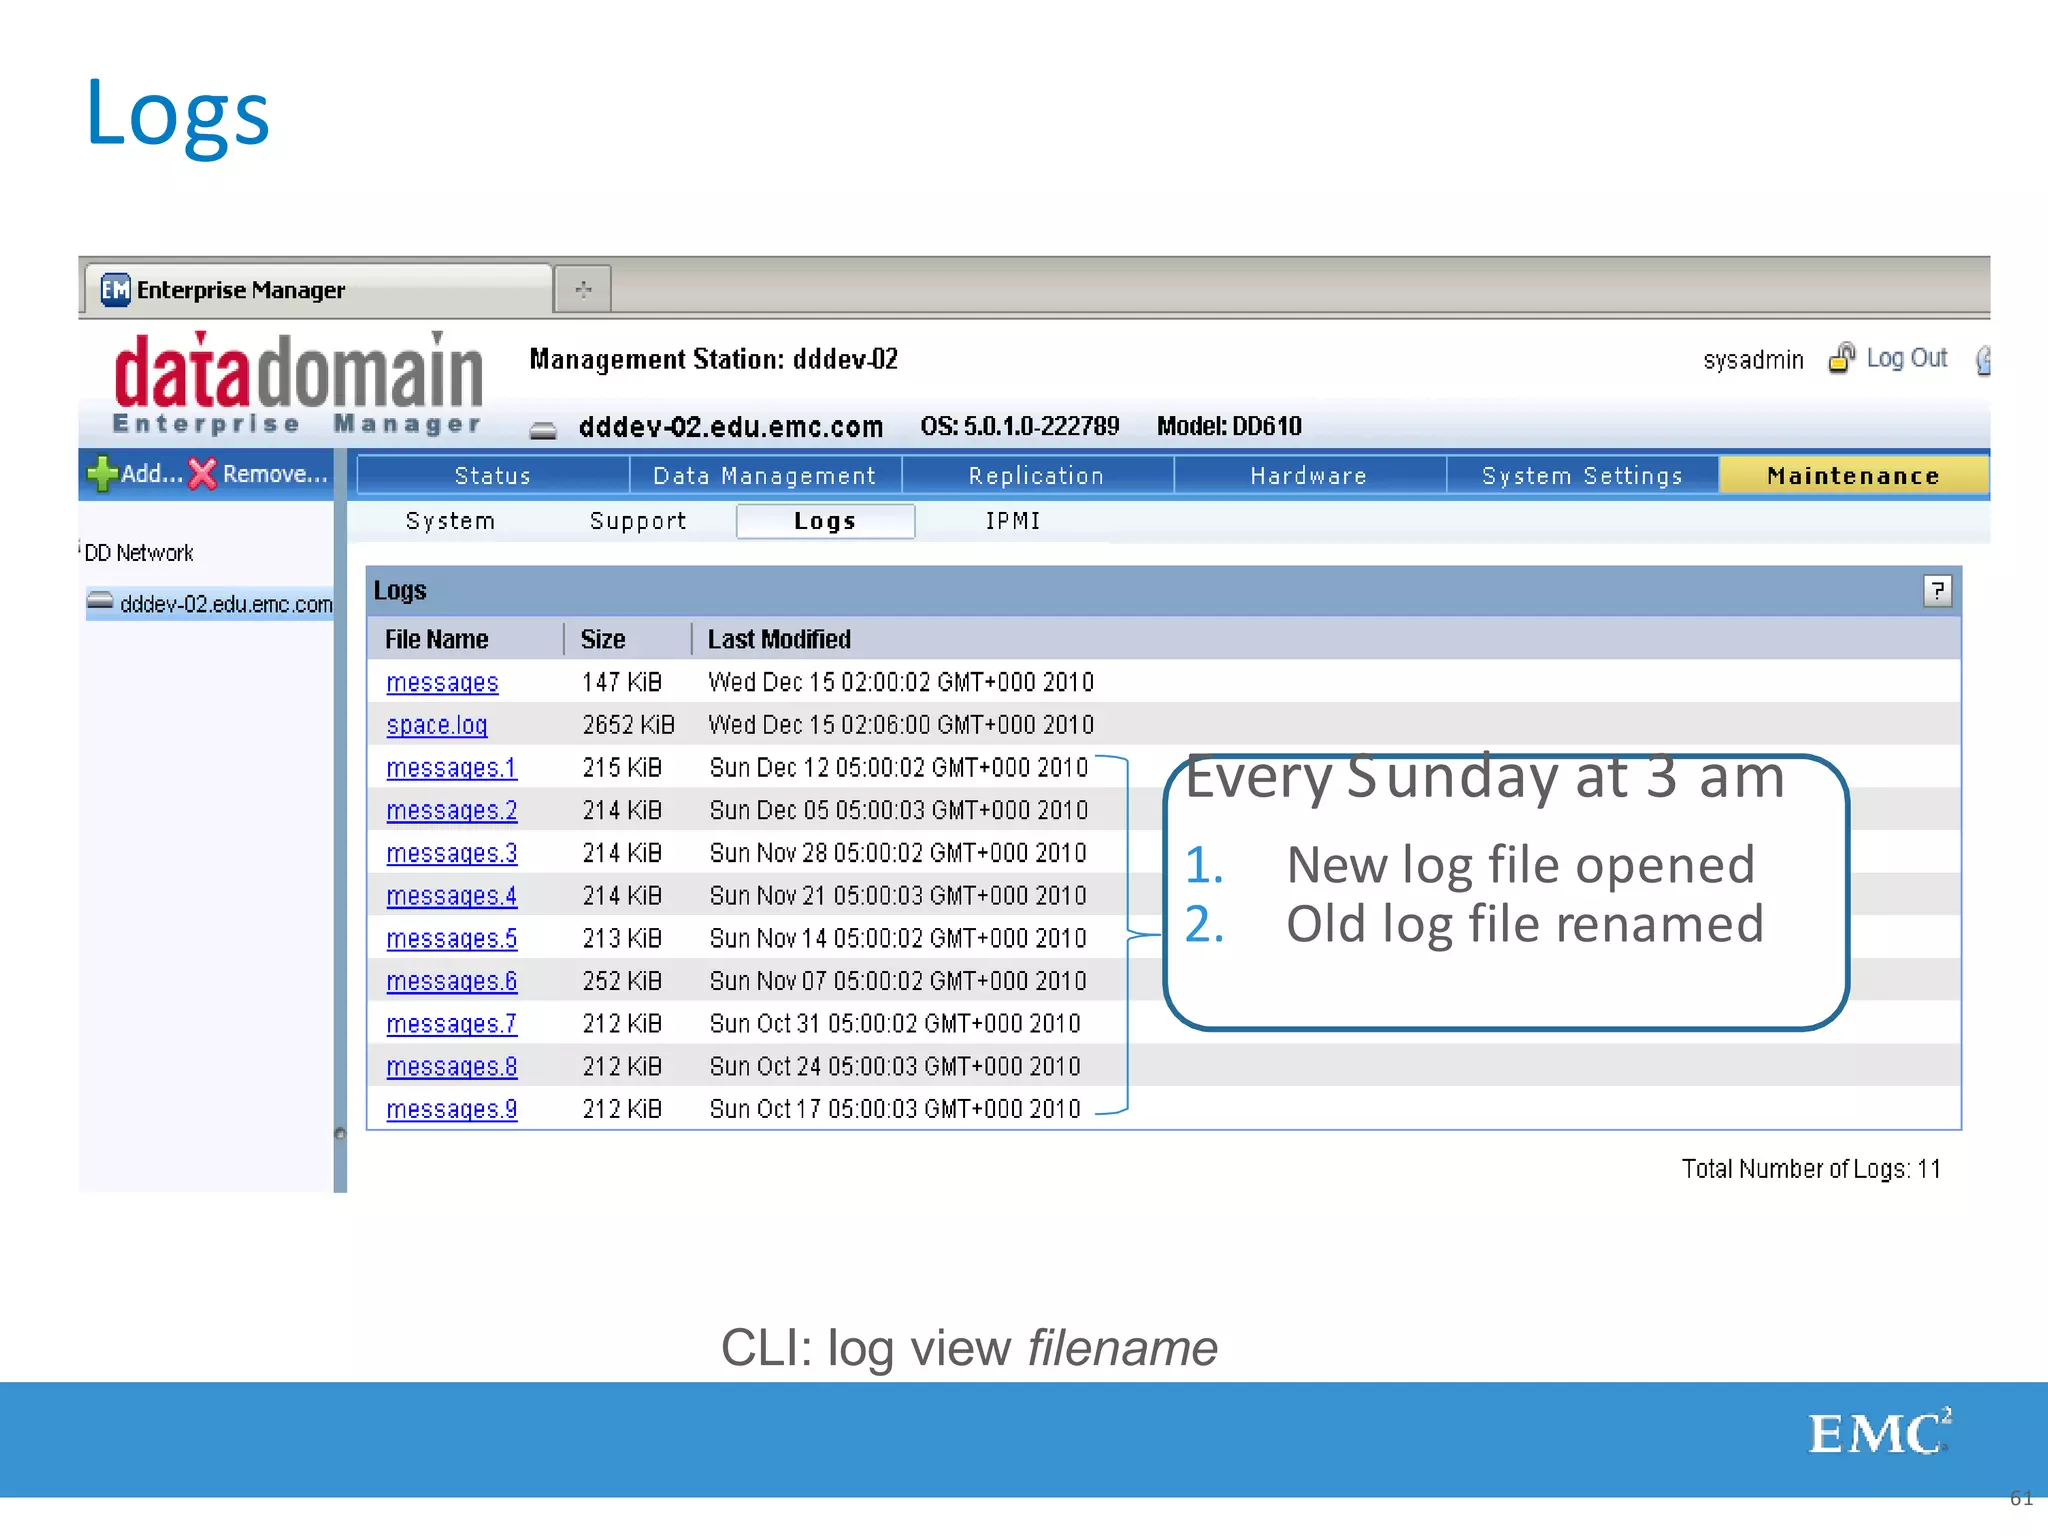Click the drive icon beside dddev-02.edu.emc.com header
Image resolution: width=2048 pixels, height=1536 pixels.
[x=543, y=430]
